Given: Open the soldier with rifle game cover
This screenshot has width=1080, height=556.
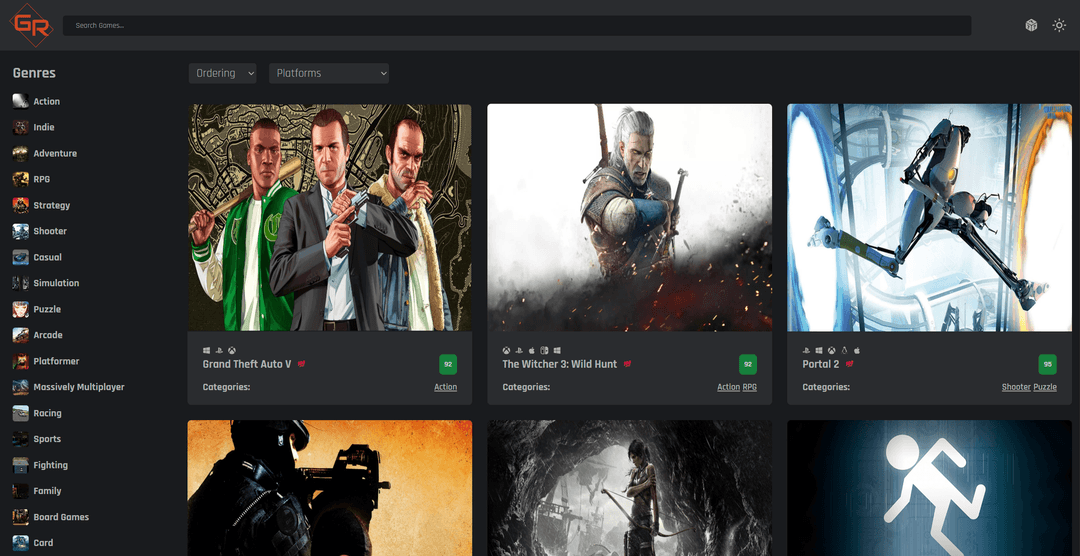Looking at the screenshot, I should (x=330, y=488).
